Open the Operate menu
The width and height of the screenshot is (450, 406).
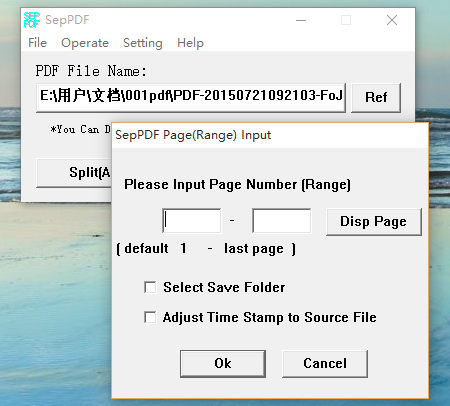85,43
